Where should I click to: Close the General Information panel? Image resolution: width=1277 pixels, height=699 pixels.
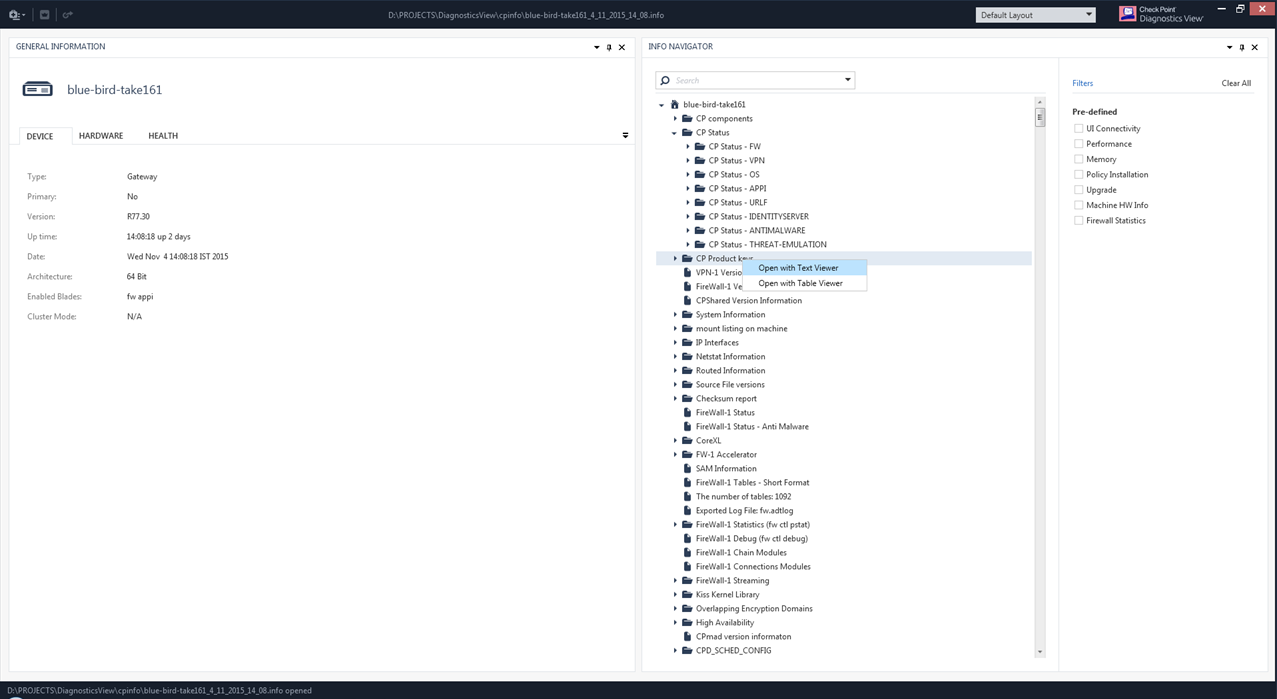point(622,47)
